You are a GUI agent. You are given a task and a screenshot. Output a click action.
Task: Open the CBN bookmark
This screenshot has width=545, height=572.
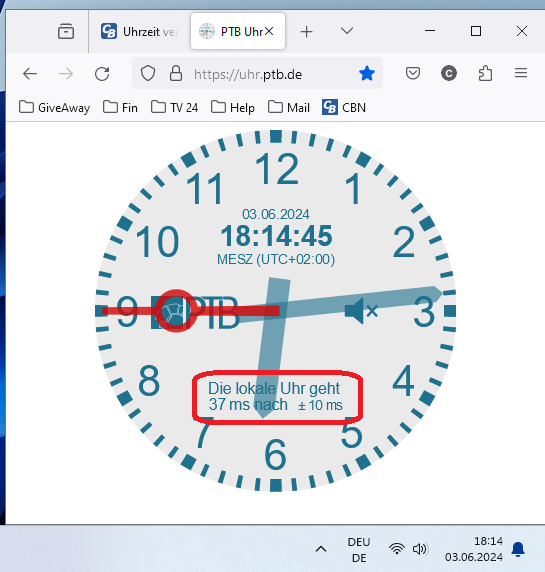tap(344, 108)
